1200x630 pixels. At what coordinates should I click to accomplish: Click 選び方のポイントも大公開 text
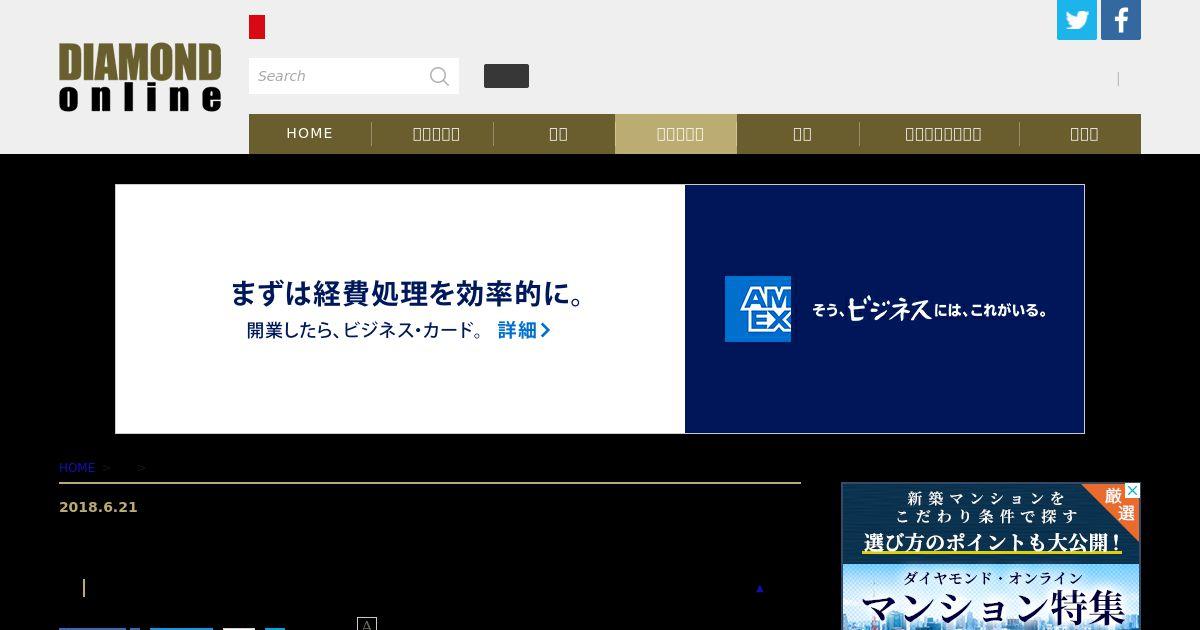pyautogui.click(x=992, y=543)
